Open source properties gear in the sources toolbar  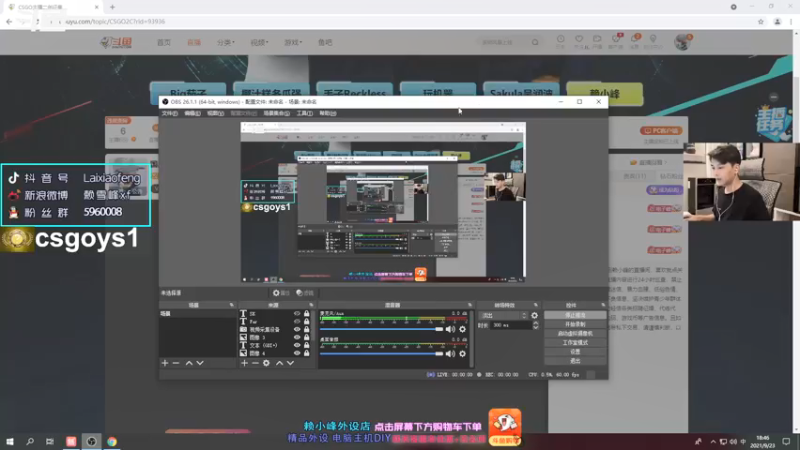[266, 363]
